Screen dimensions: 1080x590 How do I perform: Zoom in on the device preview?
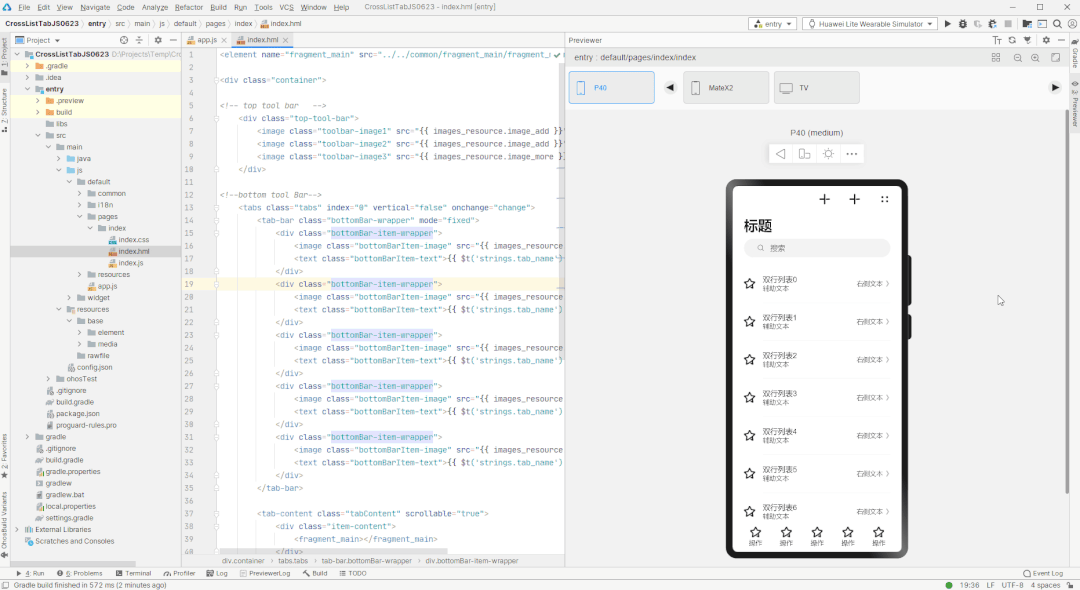tap(1034, 57)
